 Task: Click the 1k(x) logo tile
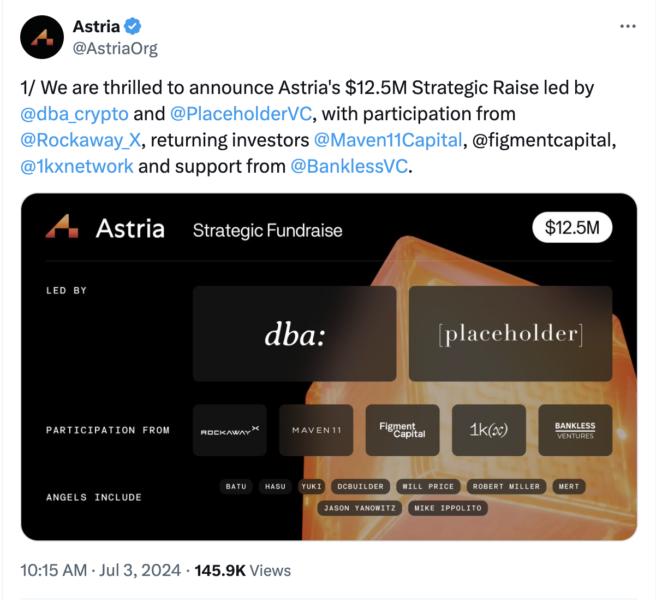[489, 430]
